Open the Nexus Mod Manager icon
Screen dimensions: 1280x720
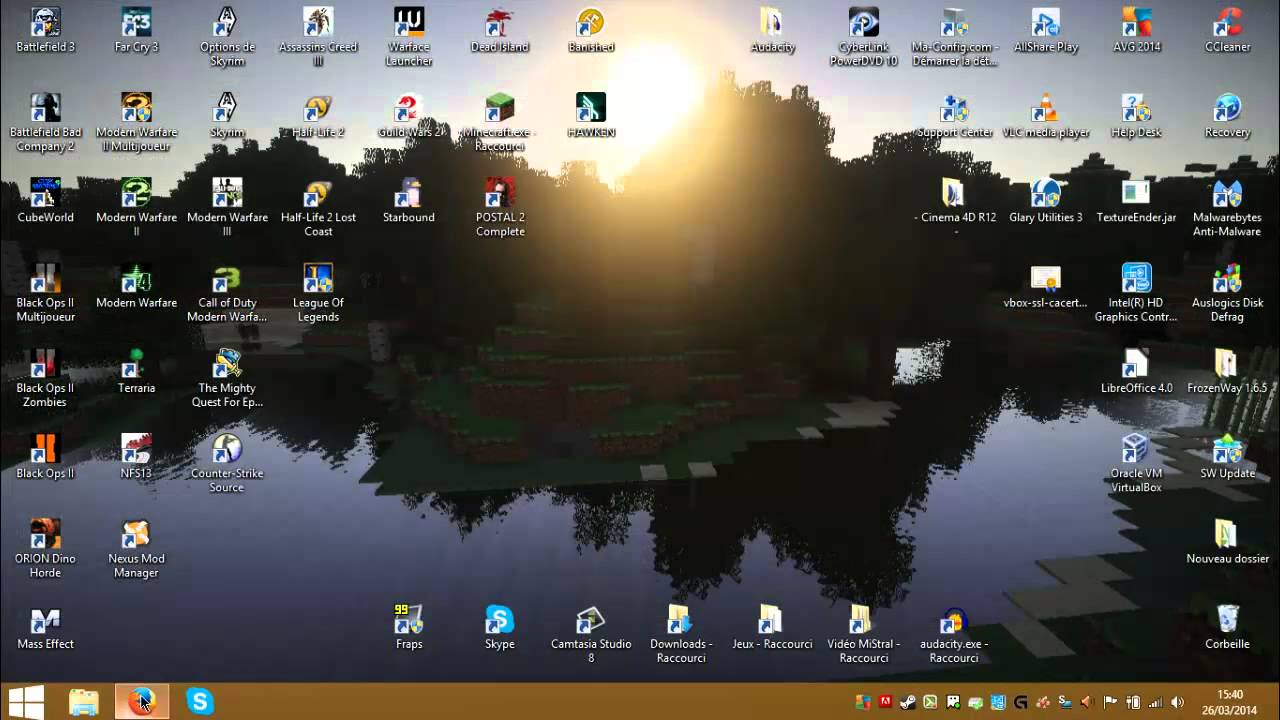click(136, 533)
